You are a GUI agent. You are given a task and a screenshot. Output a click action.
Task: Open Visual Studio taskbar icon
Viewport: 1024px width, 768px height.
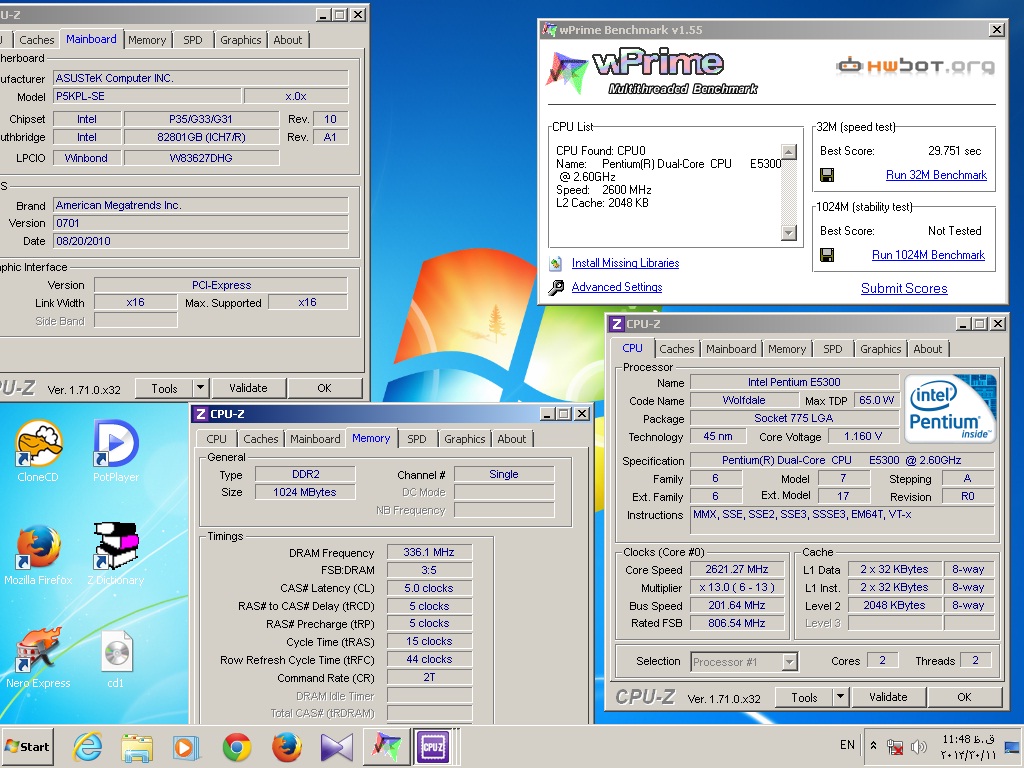336,746
